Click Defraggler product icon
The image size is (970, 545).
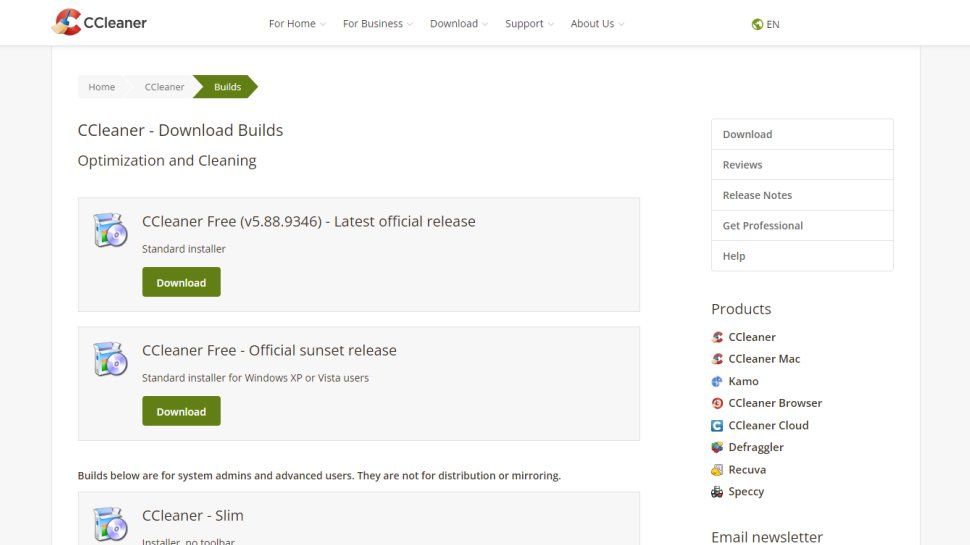point(717,447)
